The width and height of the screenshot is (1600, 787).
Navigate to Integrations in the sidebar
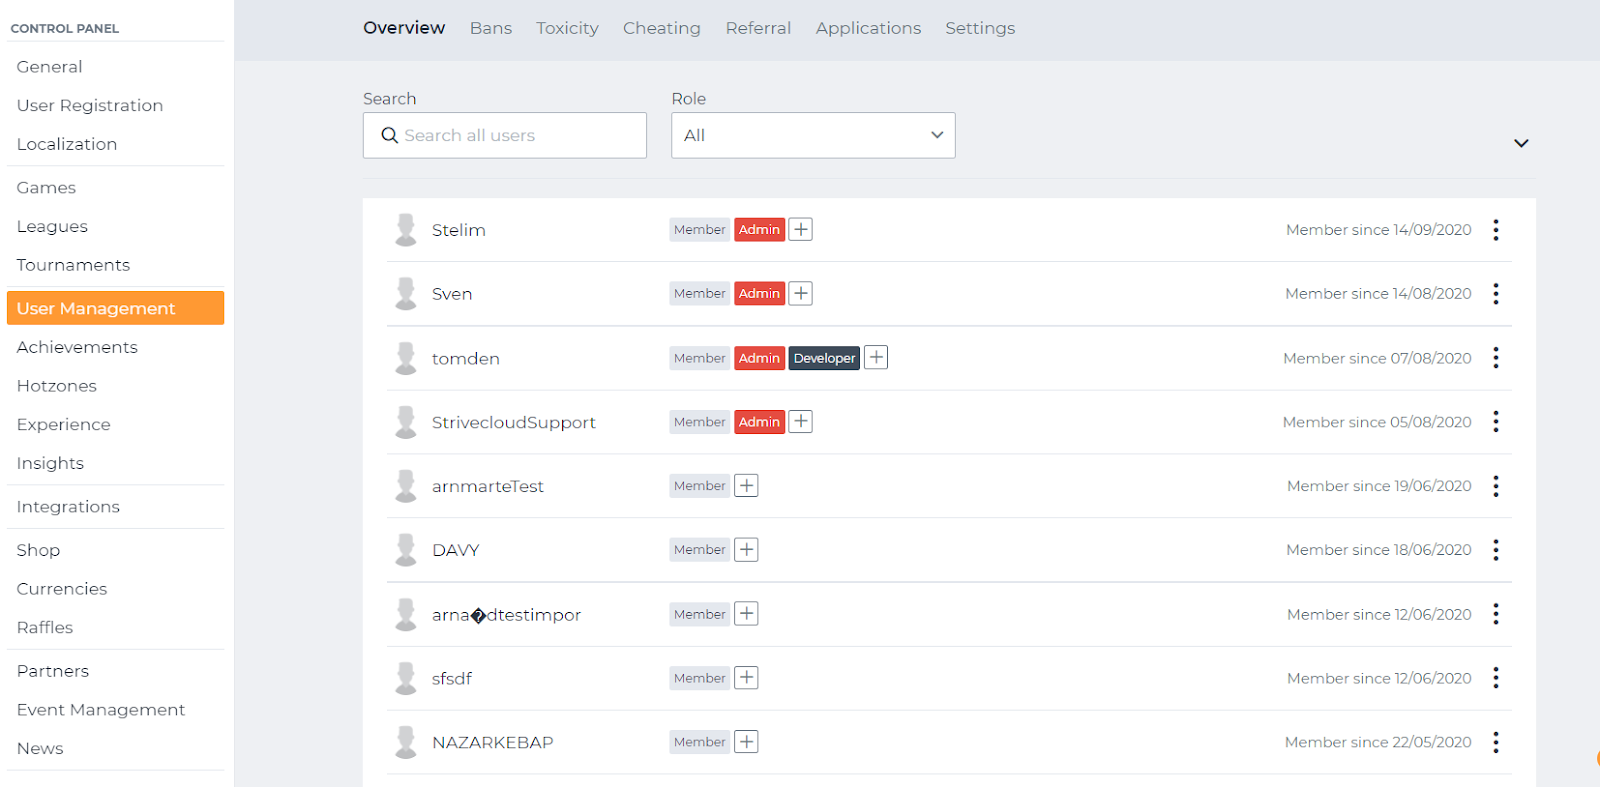point(68,507)
